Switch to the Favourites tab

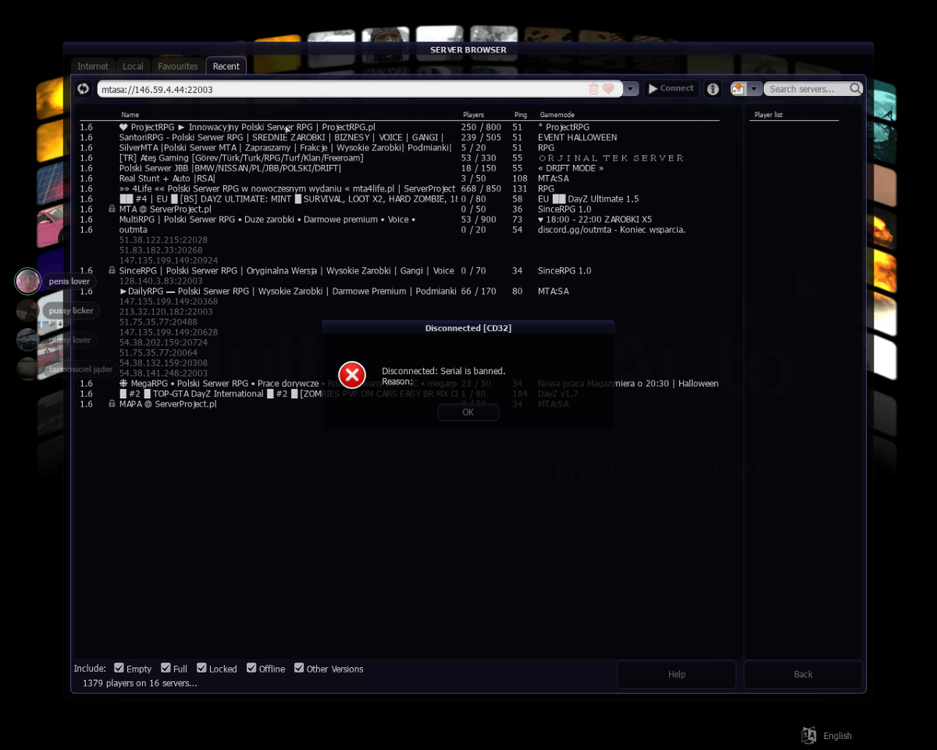pos(177,66)
